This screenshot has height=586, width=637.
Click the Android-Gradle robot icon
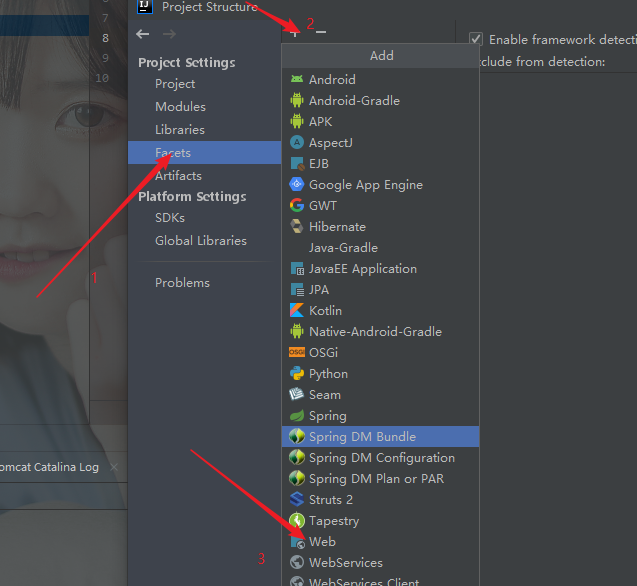297,100
